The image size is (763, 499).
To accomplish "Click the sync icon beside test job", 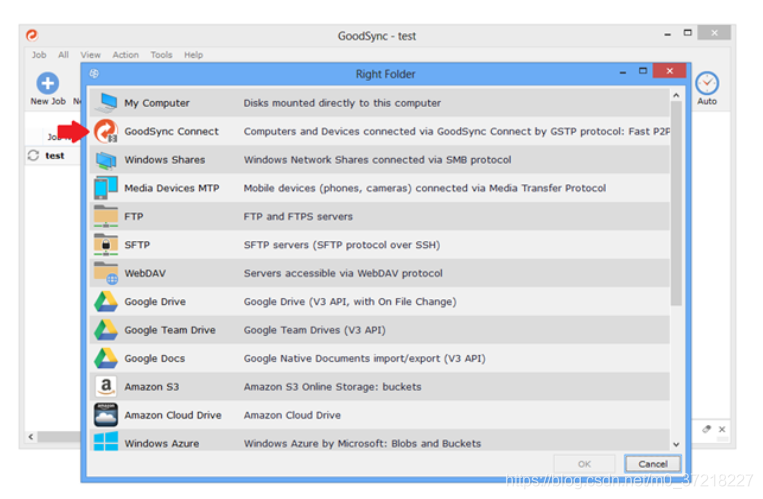I will (x=33, y=155).
